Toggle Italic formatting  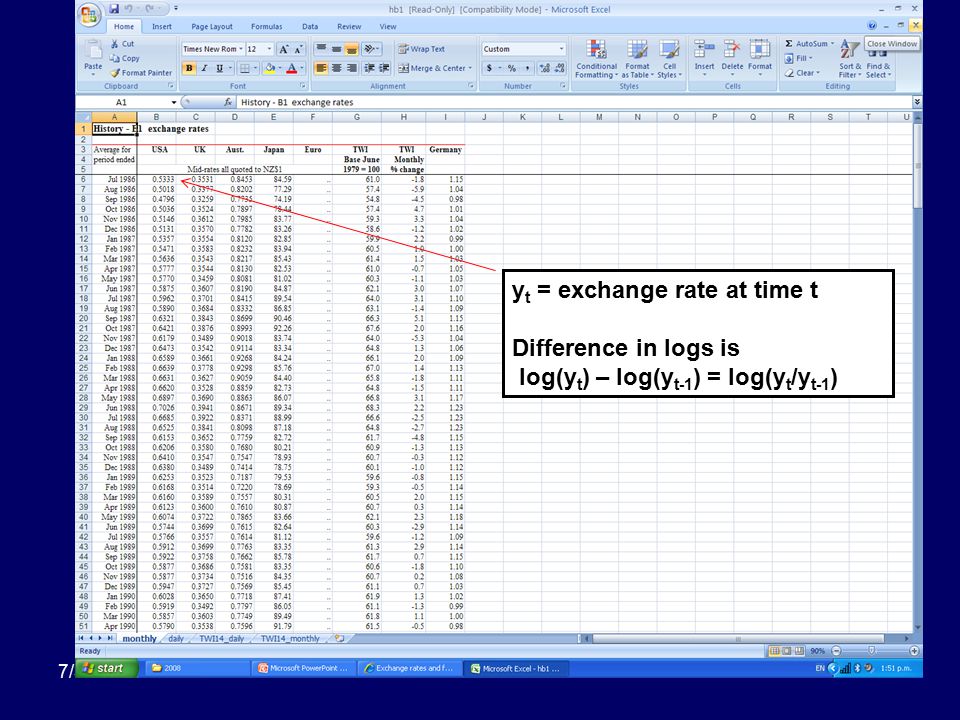pyautogui.click(x=204, y=69)
